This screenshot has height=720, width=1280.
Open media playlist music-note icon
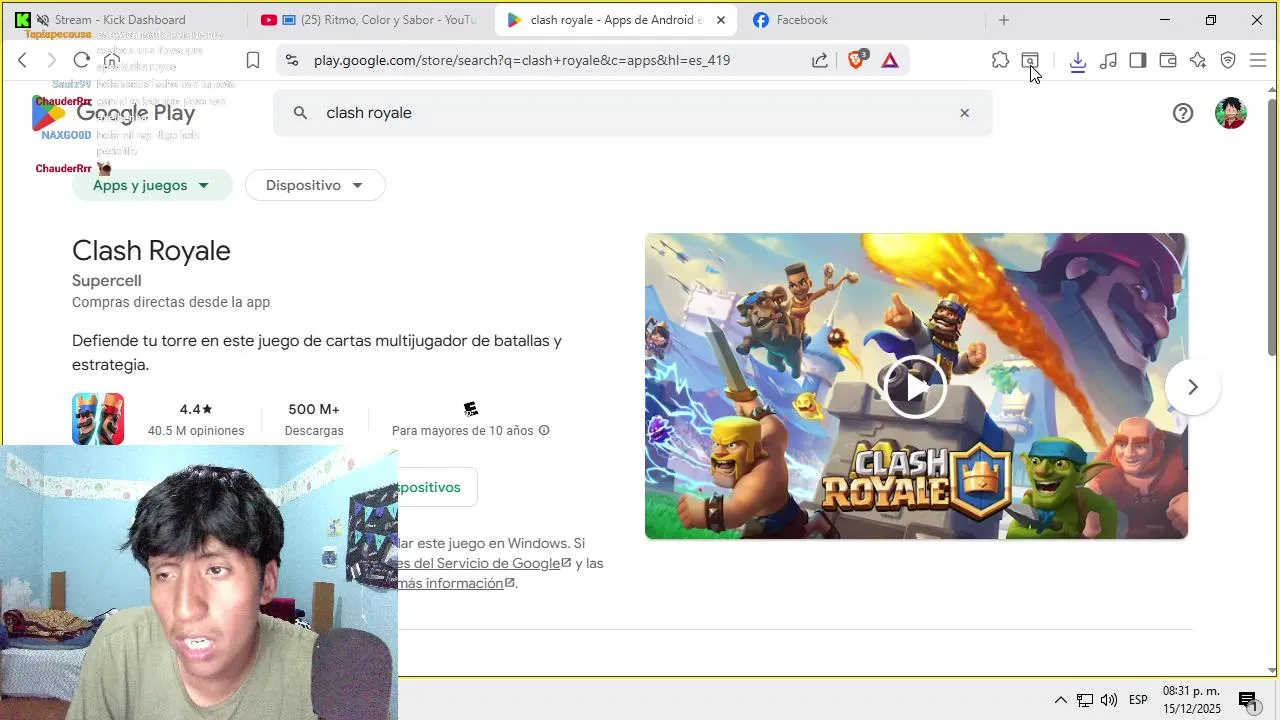(x=1108, y=60)
